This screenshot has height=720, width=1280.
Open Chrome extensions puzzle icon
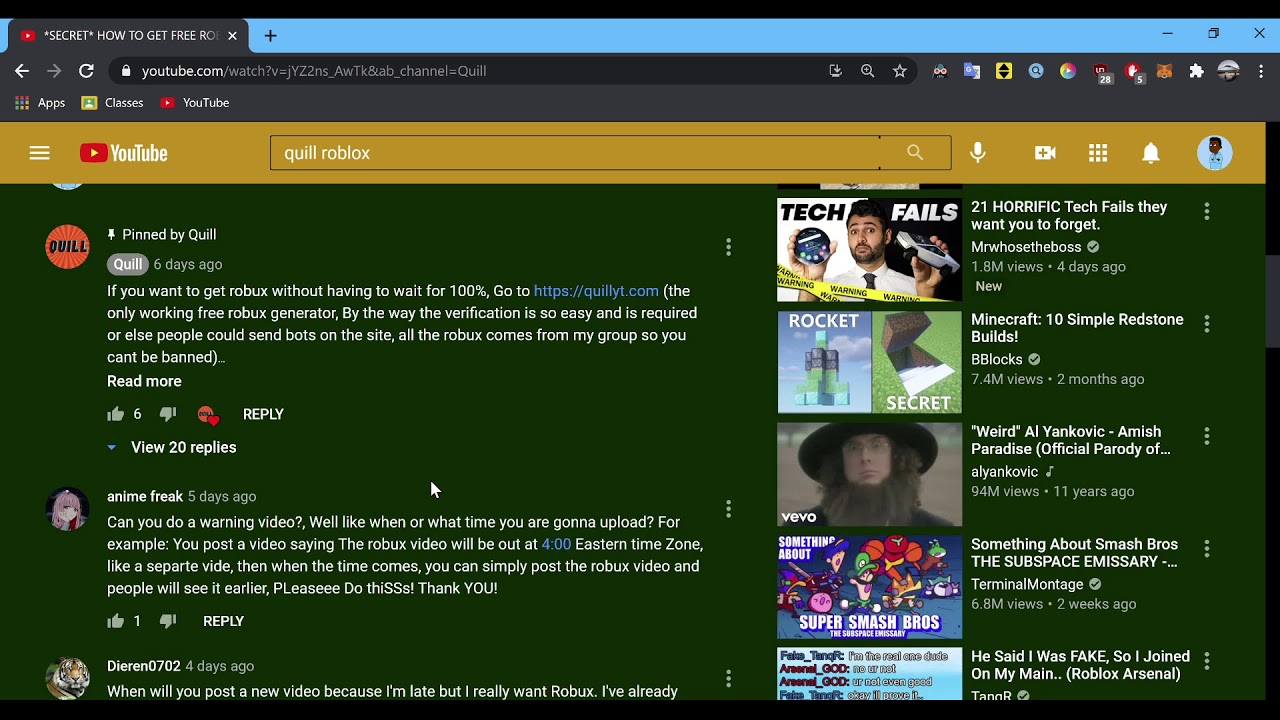coord(1196,71)
